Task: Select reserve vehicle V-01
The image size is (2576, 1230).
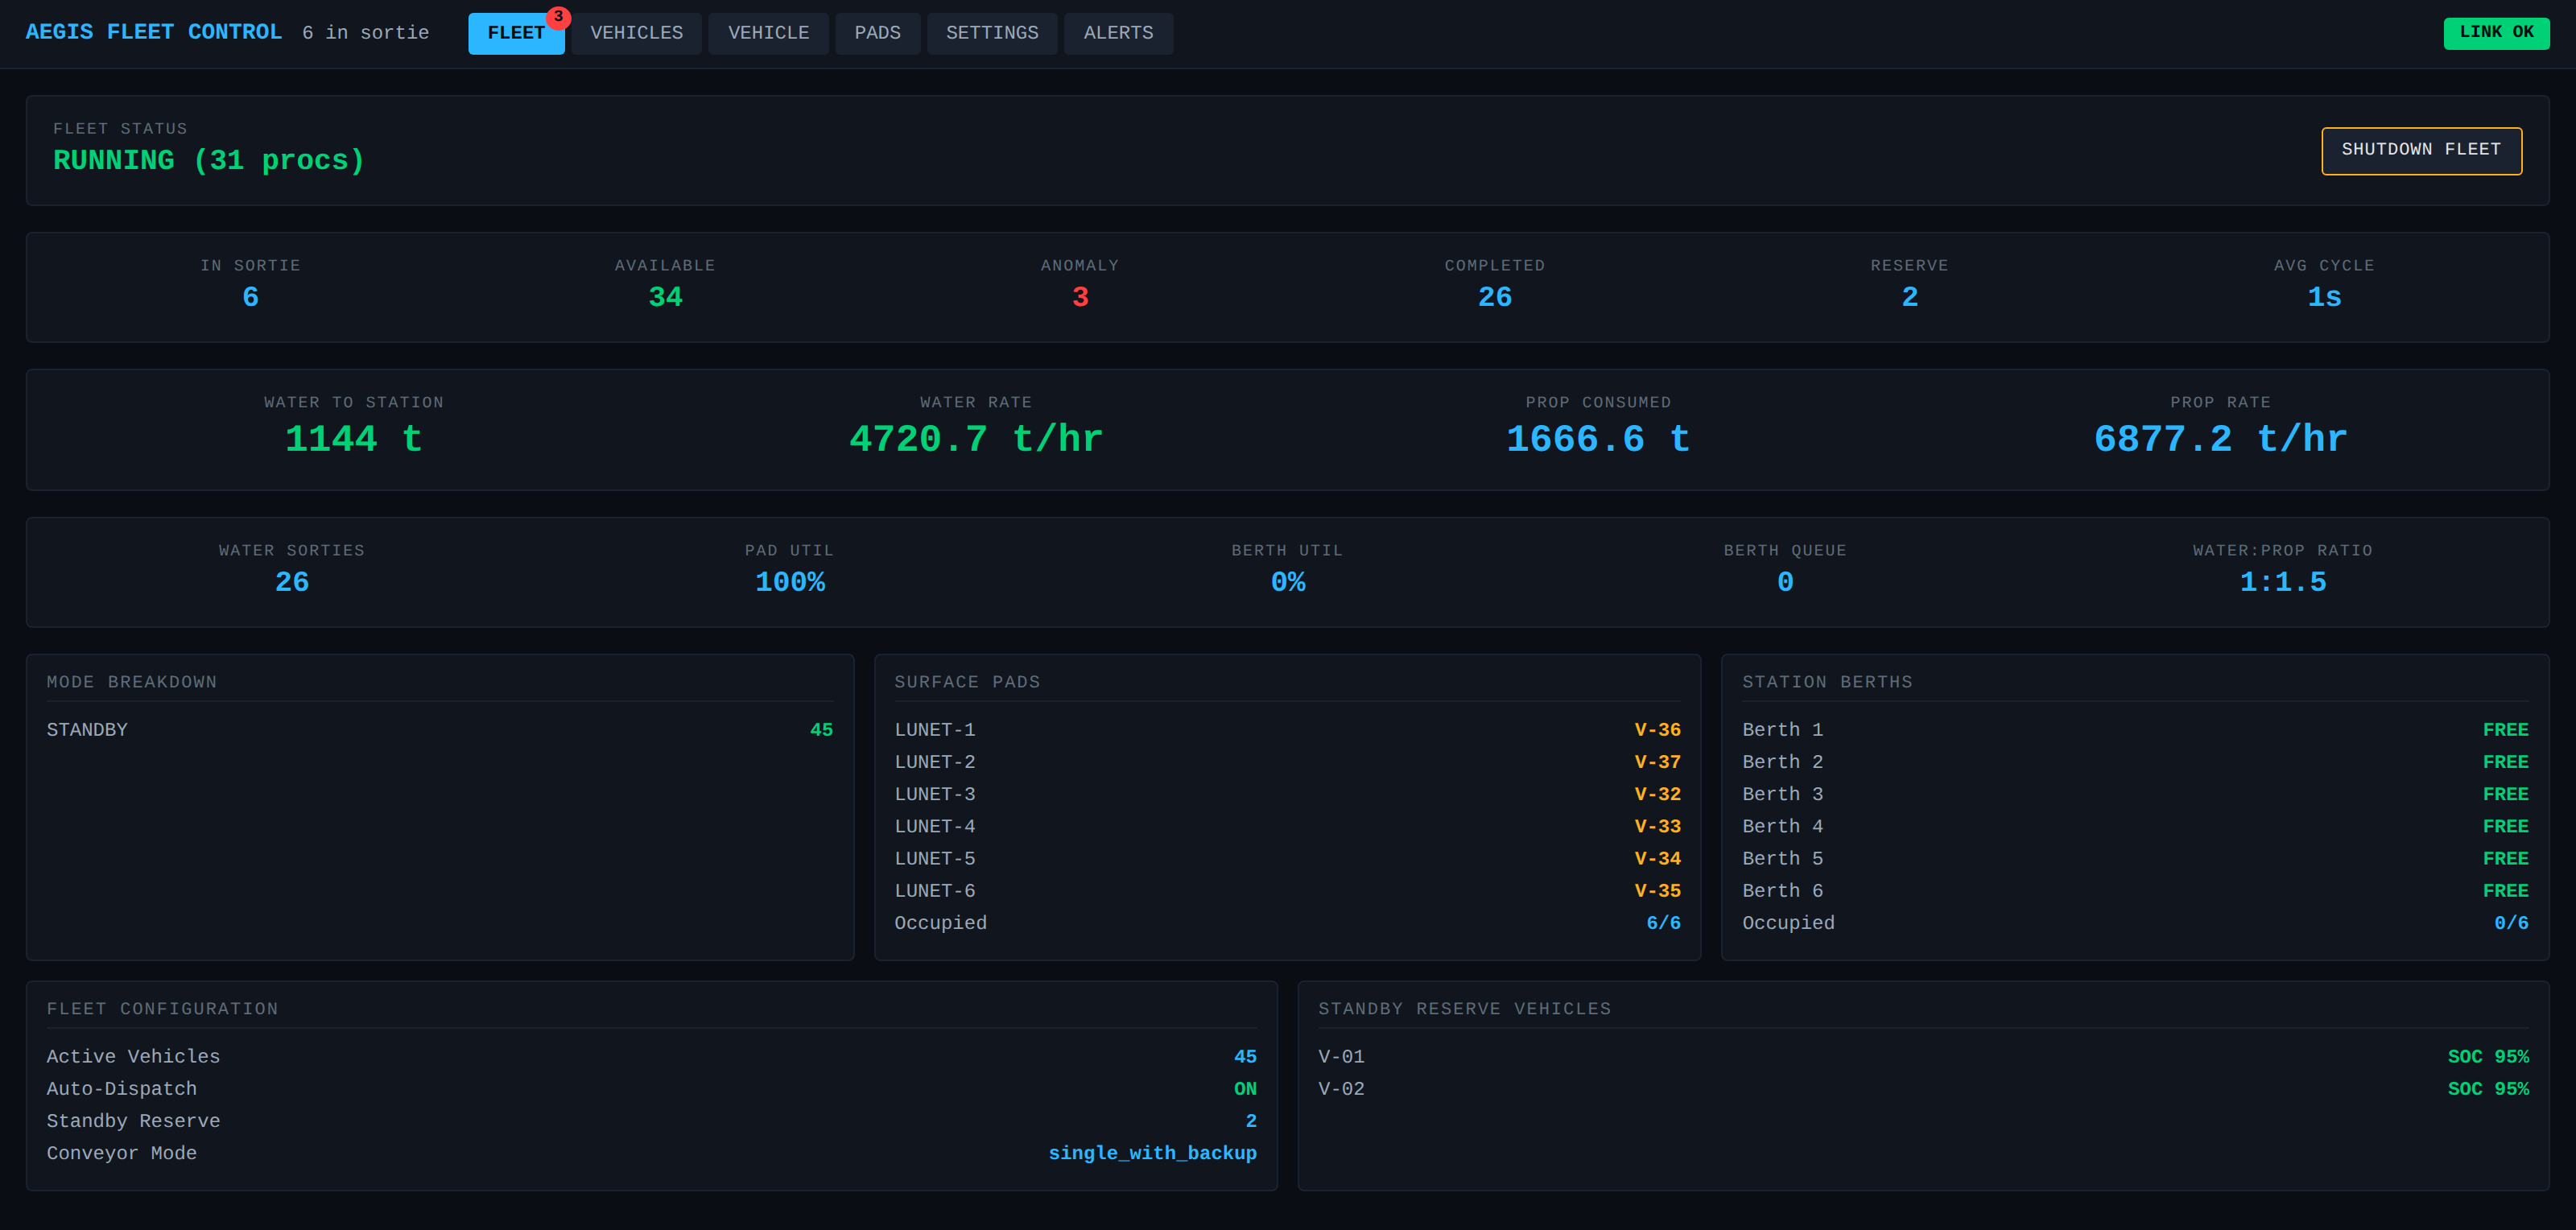Action: click(1341, 1057)
